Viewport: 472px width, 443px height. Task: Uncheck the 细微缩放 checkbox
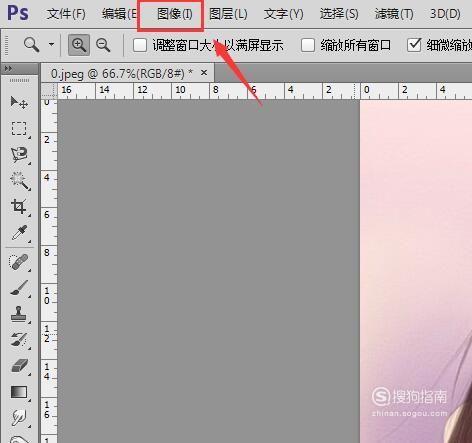pyautogui.click(x=414, y=45)
